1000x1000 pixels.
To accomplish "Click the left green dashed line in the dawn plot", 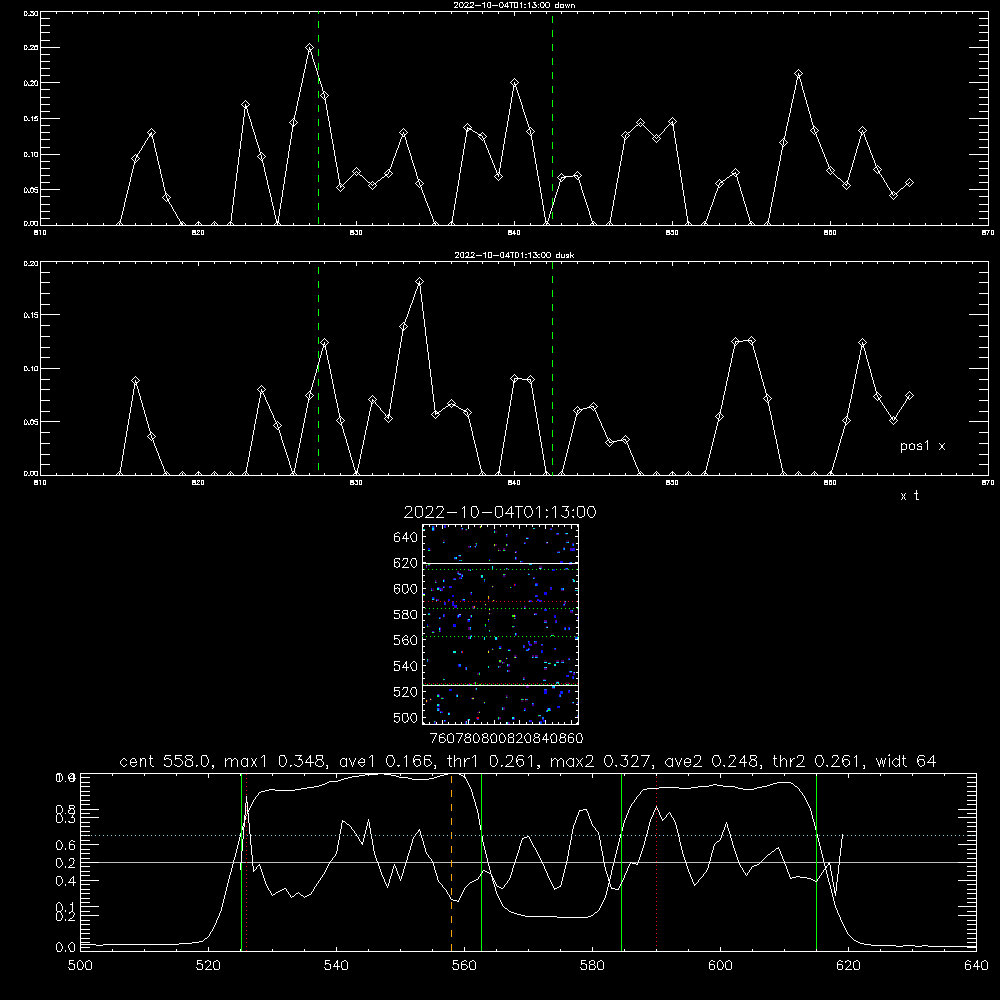I will coord(318,119).
